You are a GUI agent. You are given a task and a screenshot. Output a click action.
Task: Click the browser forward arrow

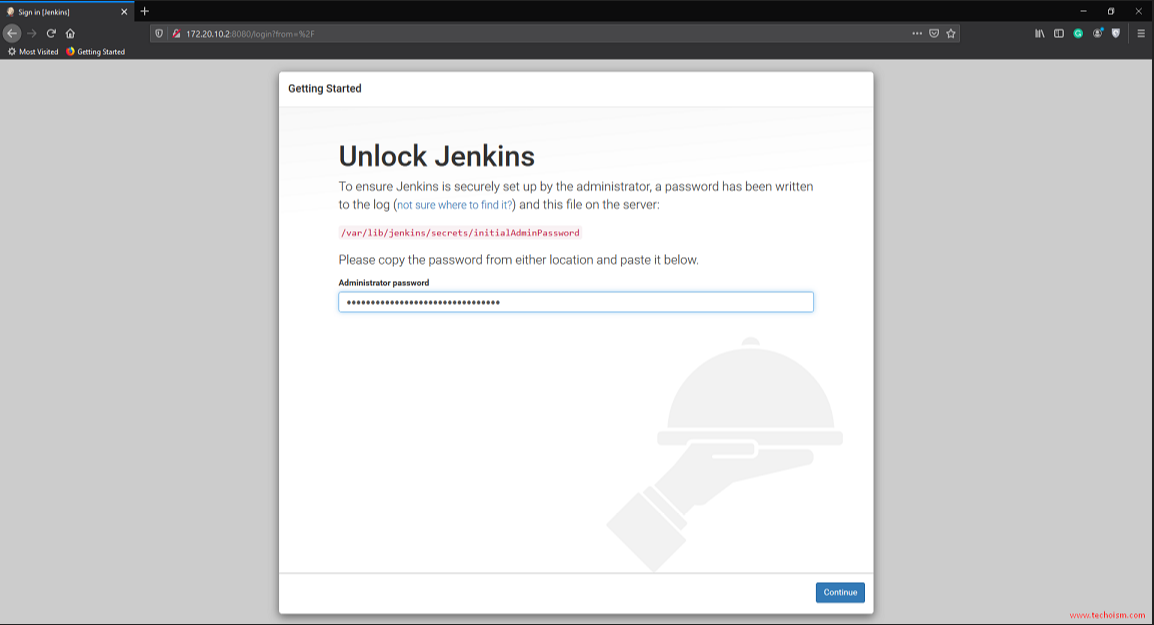click(x=32, y=33)
